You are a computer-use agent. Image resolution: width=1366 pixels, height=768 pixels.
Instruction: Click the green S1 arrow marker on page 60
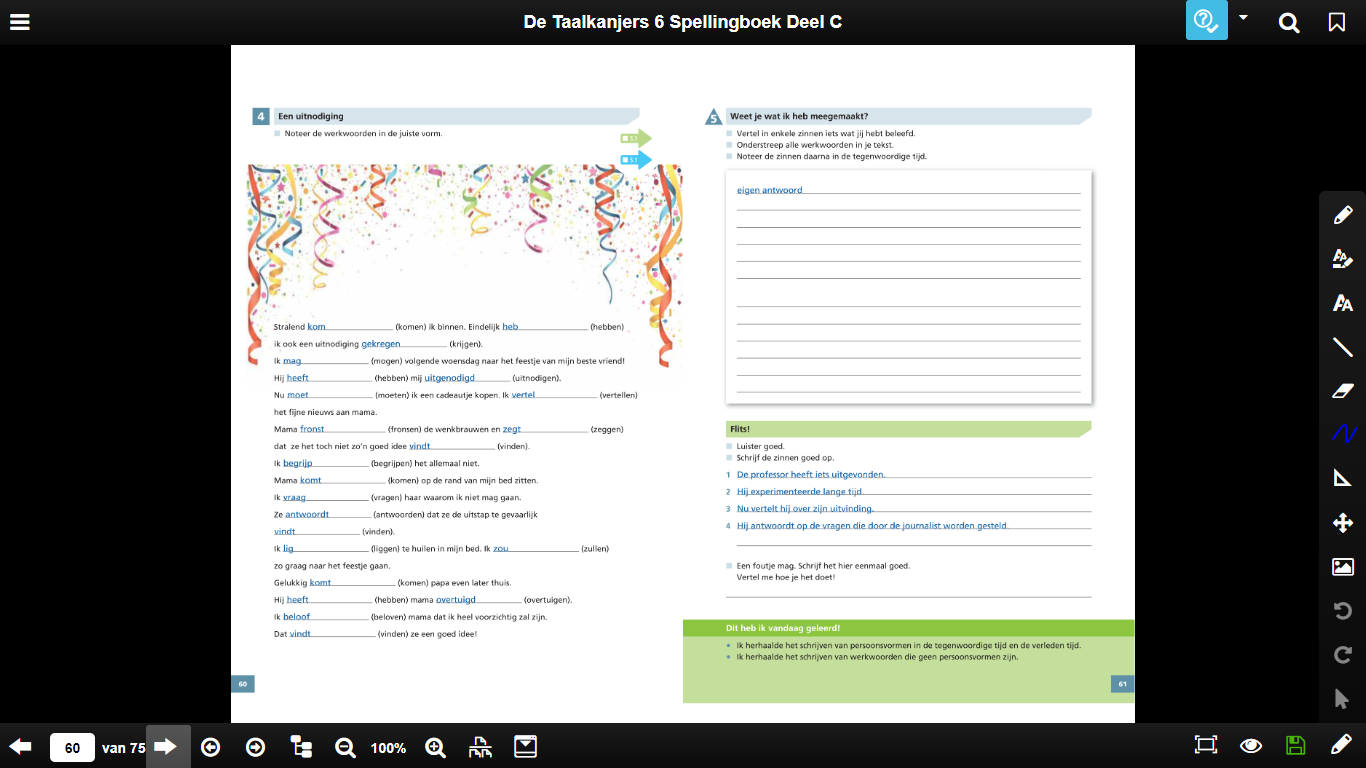(x=636, y=138)
